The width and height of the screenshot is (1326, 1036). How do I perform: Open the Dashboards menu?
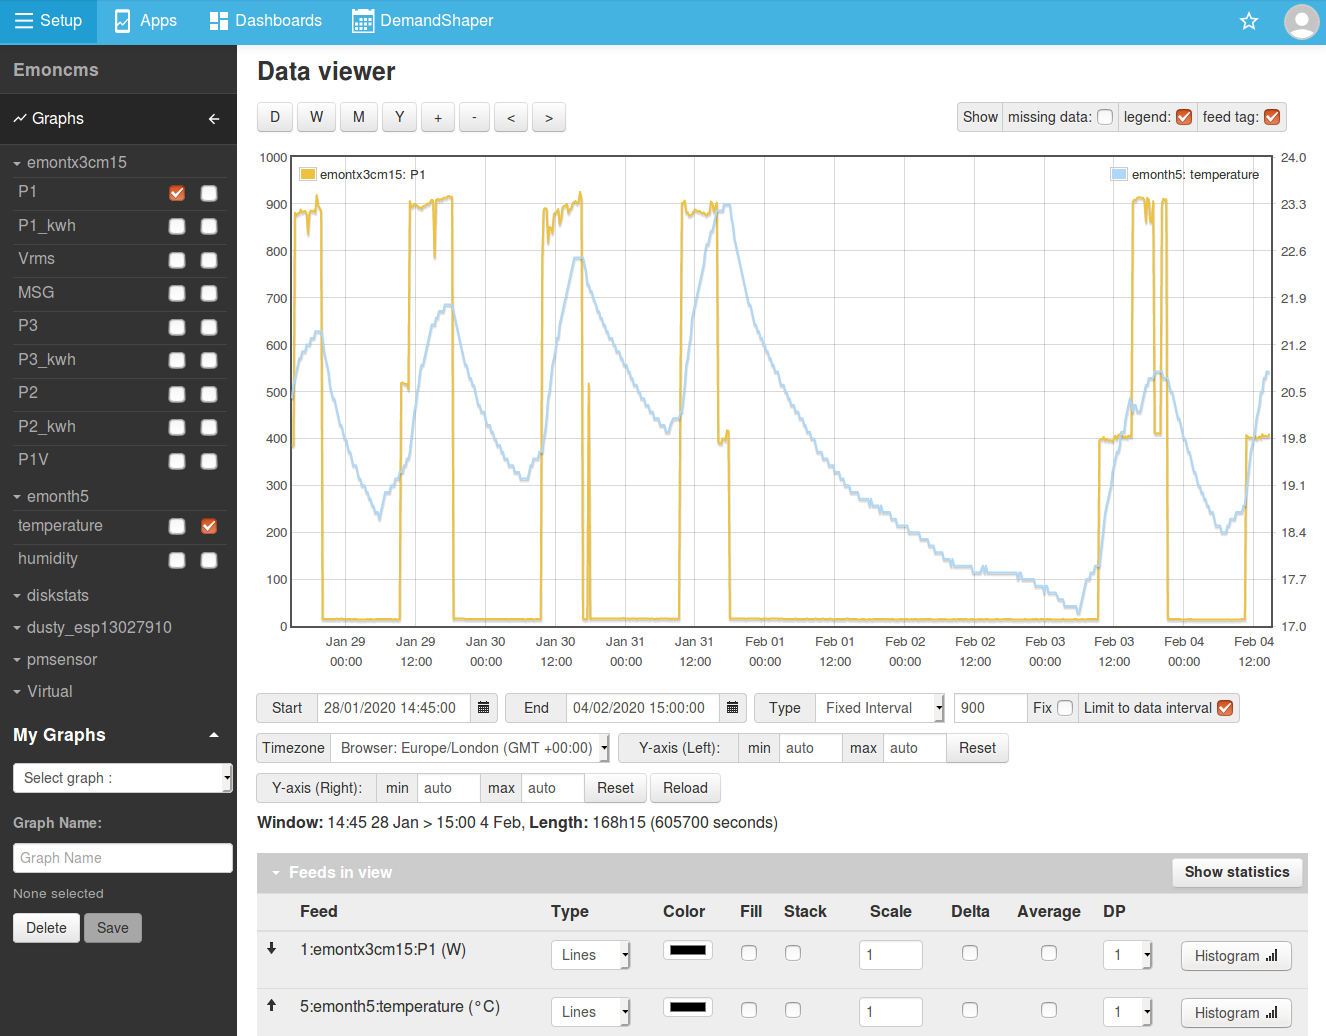pyautogui.click(x=265, y=21)
